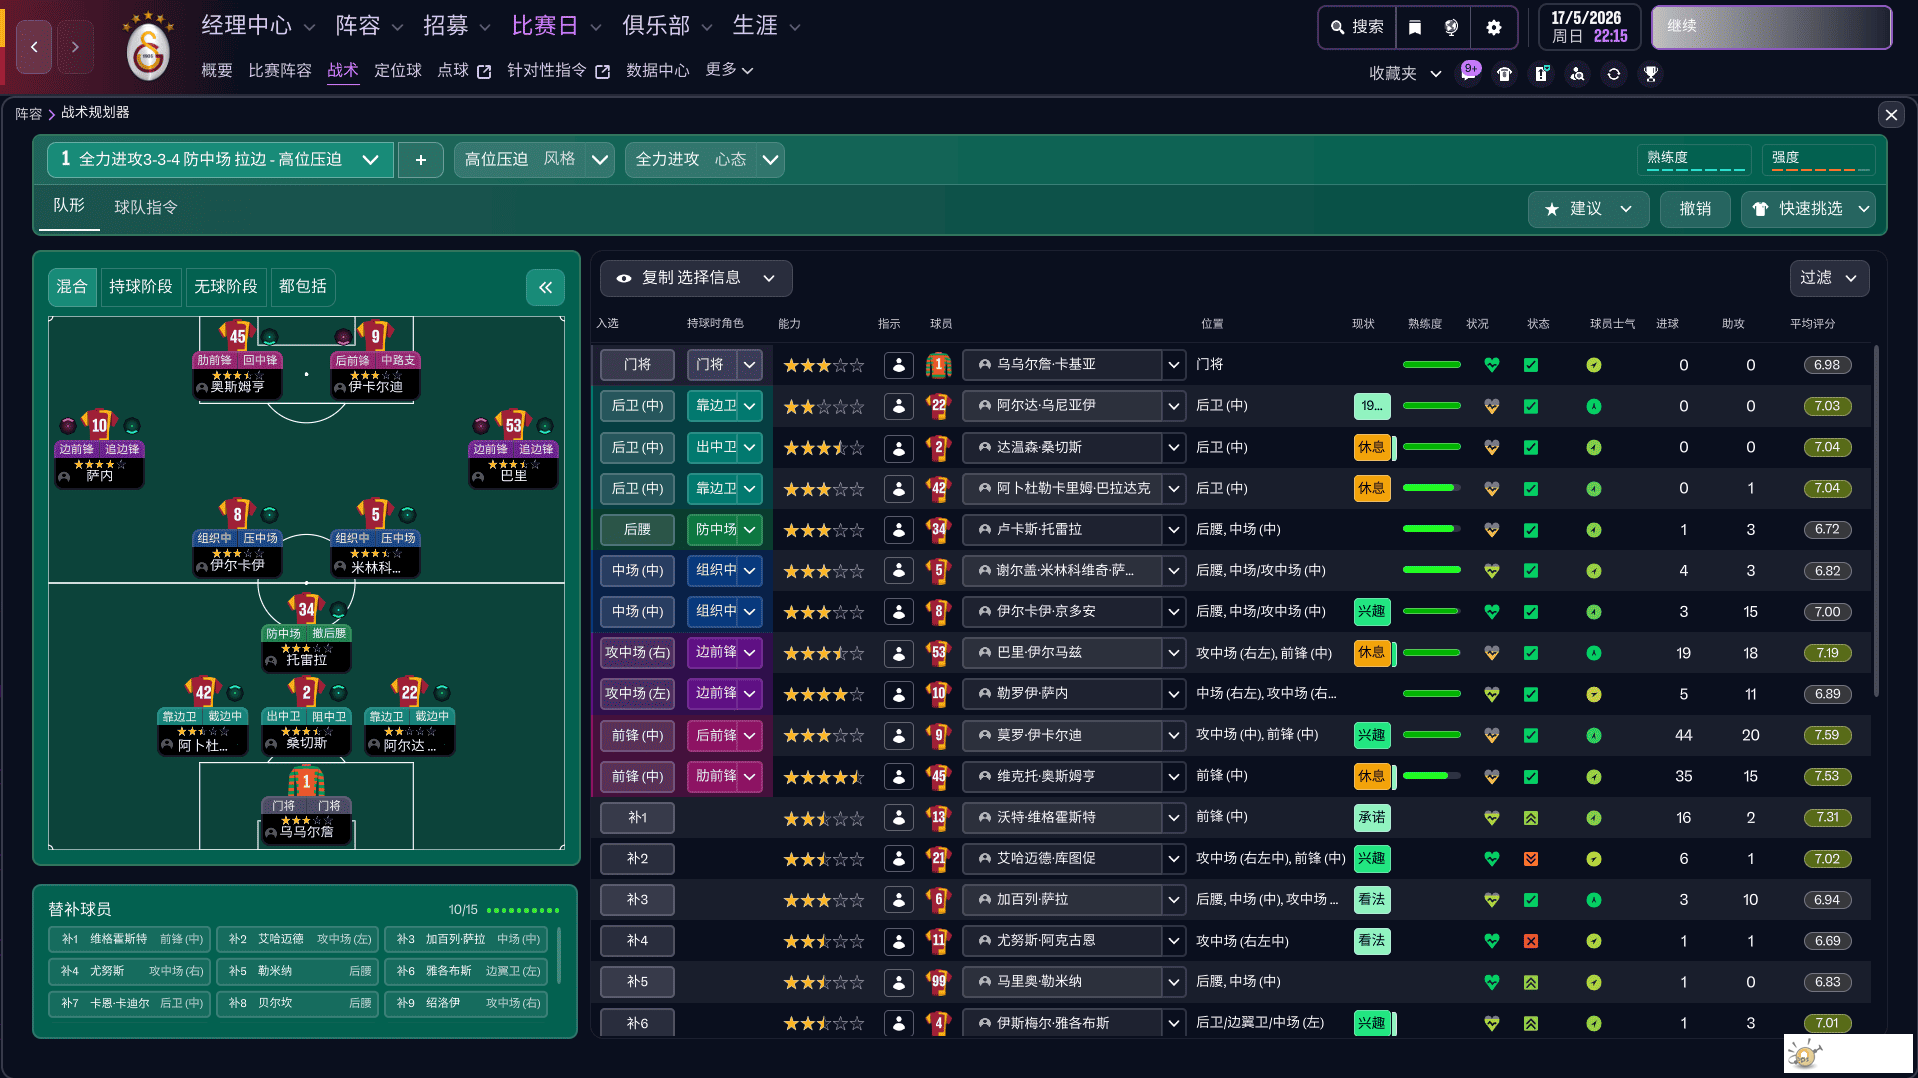
Task: Open player instructions icon for 莫罗·伊卡尔迪
Action: point(898,735)
